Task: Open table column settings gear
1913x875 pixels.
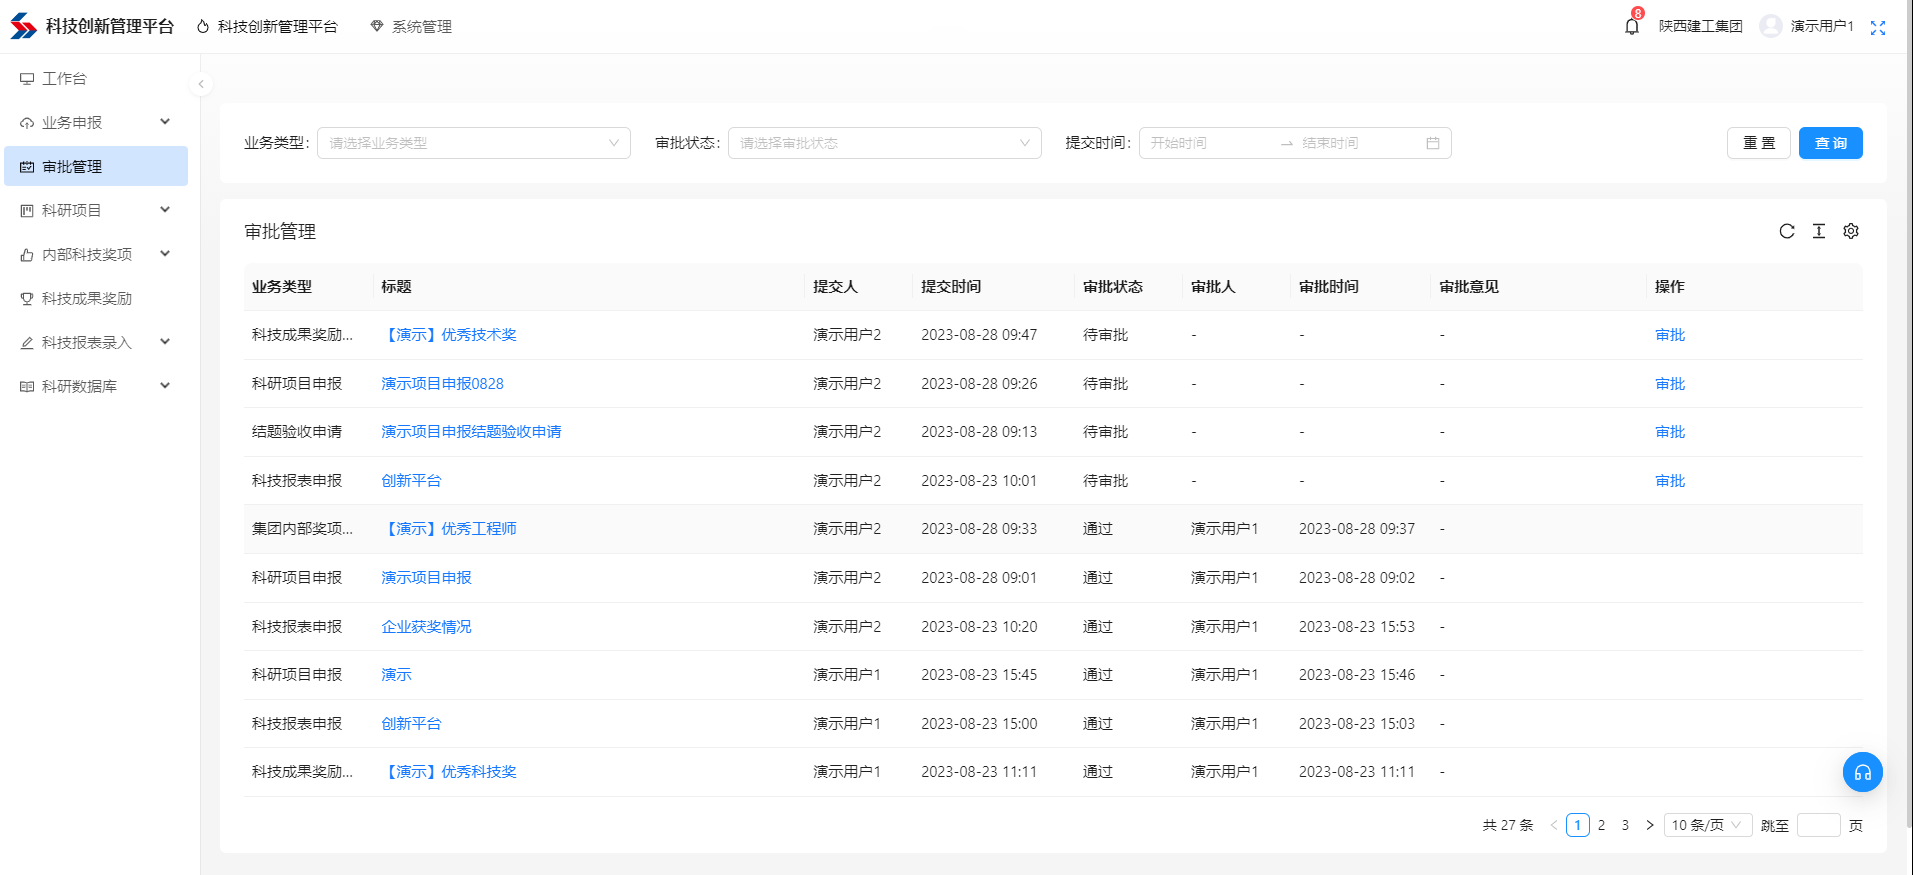Action: [x=1850, y=231]
